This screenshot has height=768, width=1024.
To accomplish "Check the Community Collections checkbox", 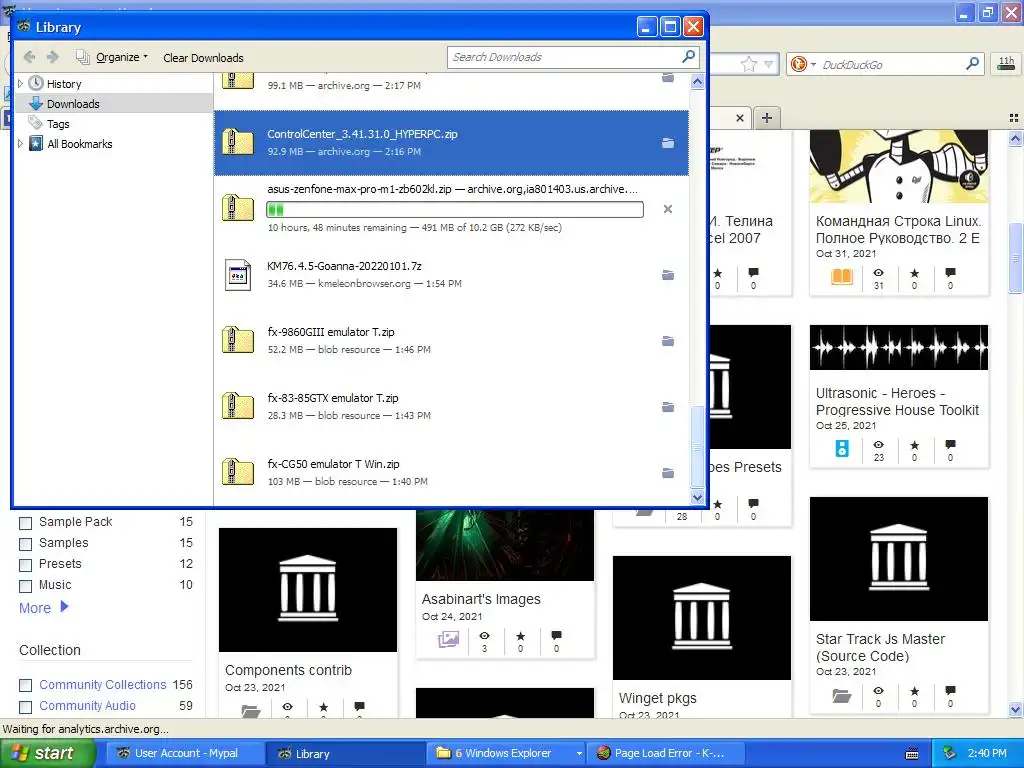I will (x=25, y=685).
